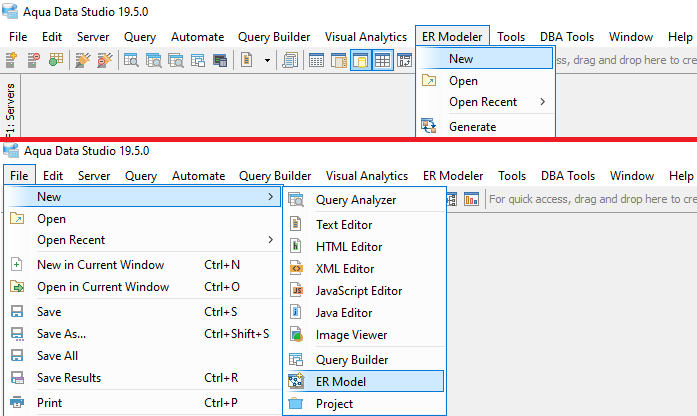Open the toolbar dropdown arrow beside the document icon

click(x=267, y=61)
